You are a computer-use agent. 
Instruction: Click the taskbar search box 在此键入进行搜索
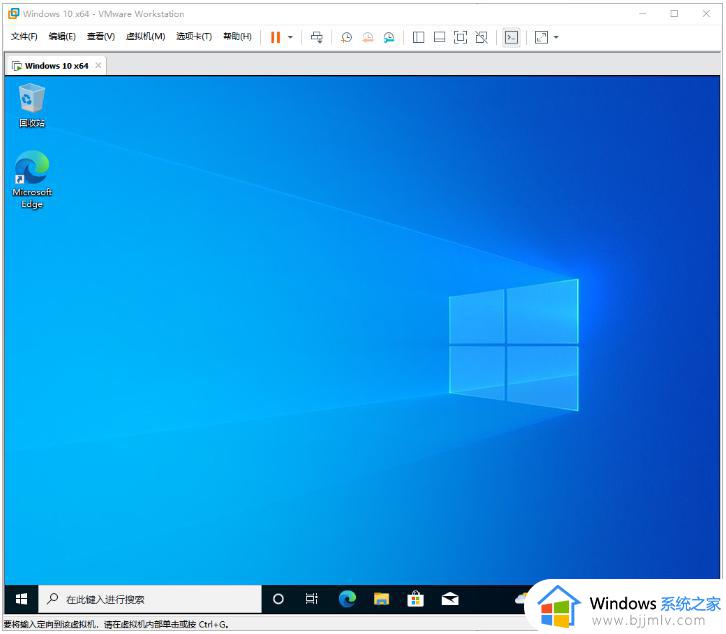pyautogui.click(x=150, y=599)
